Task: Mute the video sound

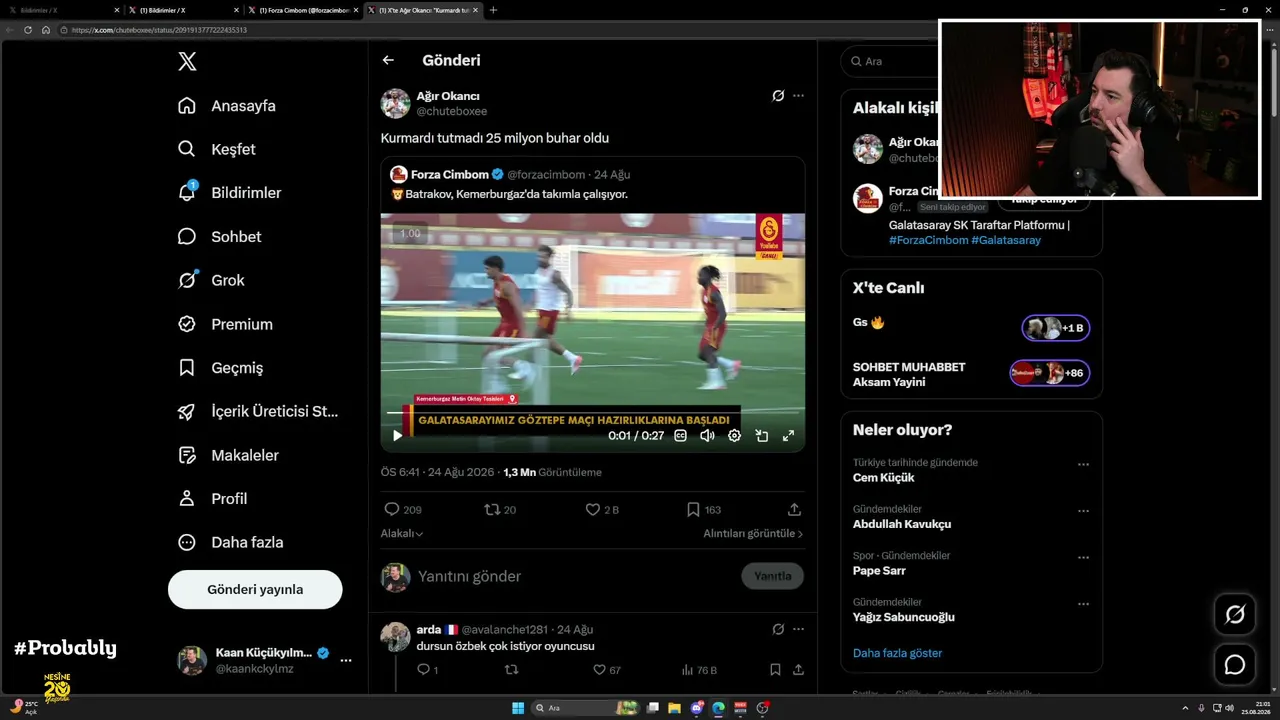Action: (707, 435)
